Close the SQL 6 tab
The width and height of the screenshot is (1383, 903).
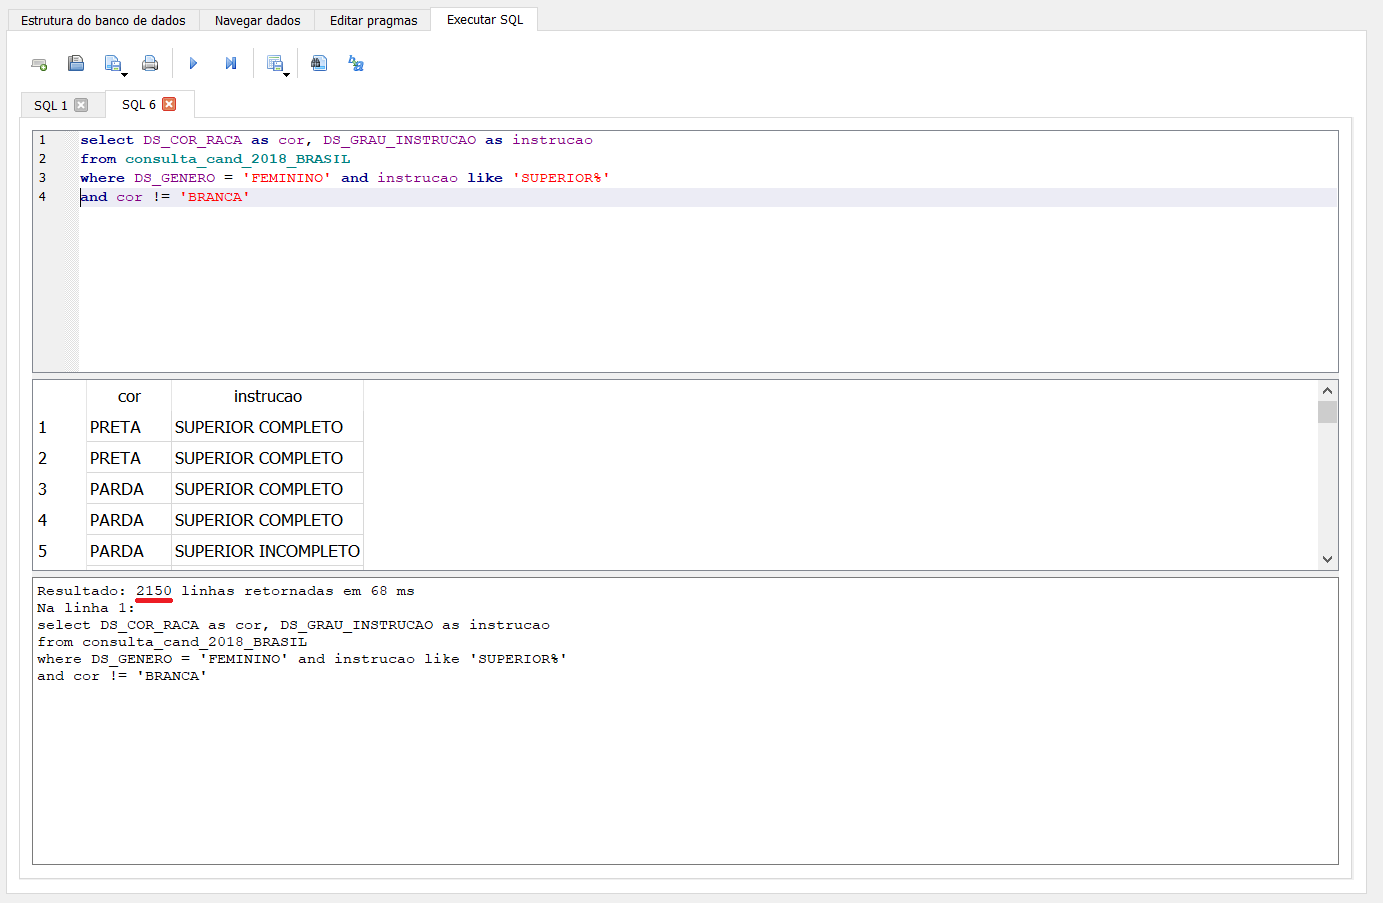pyautogui.click(x=169, y=104)
